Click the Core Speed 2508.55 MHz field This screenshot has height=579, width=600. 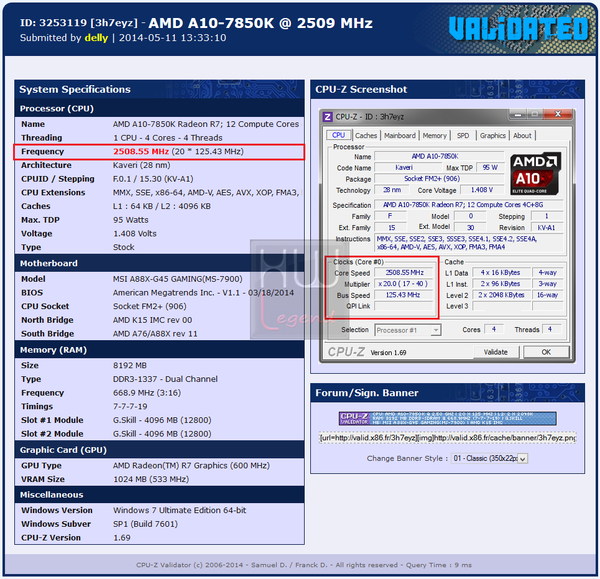point(404,272)
